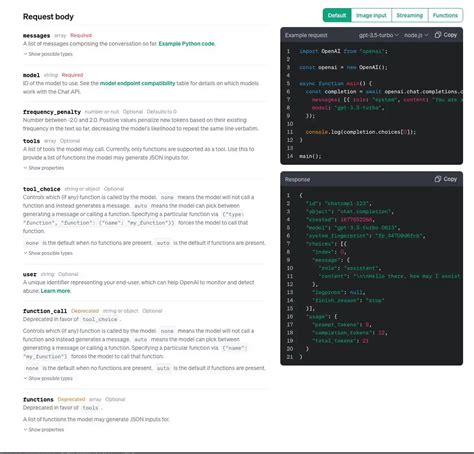The image size is (474, 454).
Task: Click the Required label next to messages
Action: [81, 35]
